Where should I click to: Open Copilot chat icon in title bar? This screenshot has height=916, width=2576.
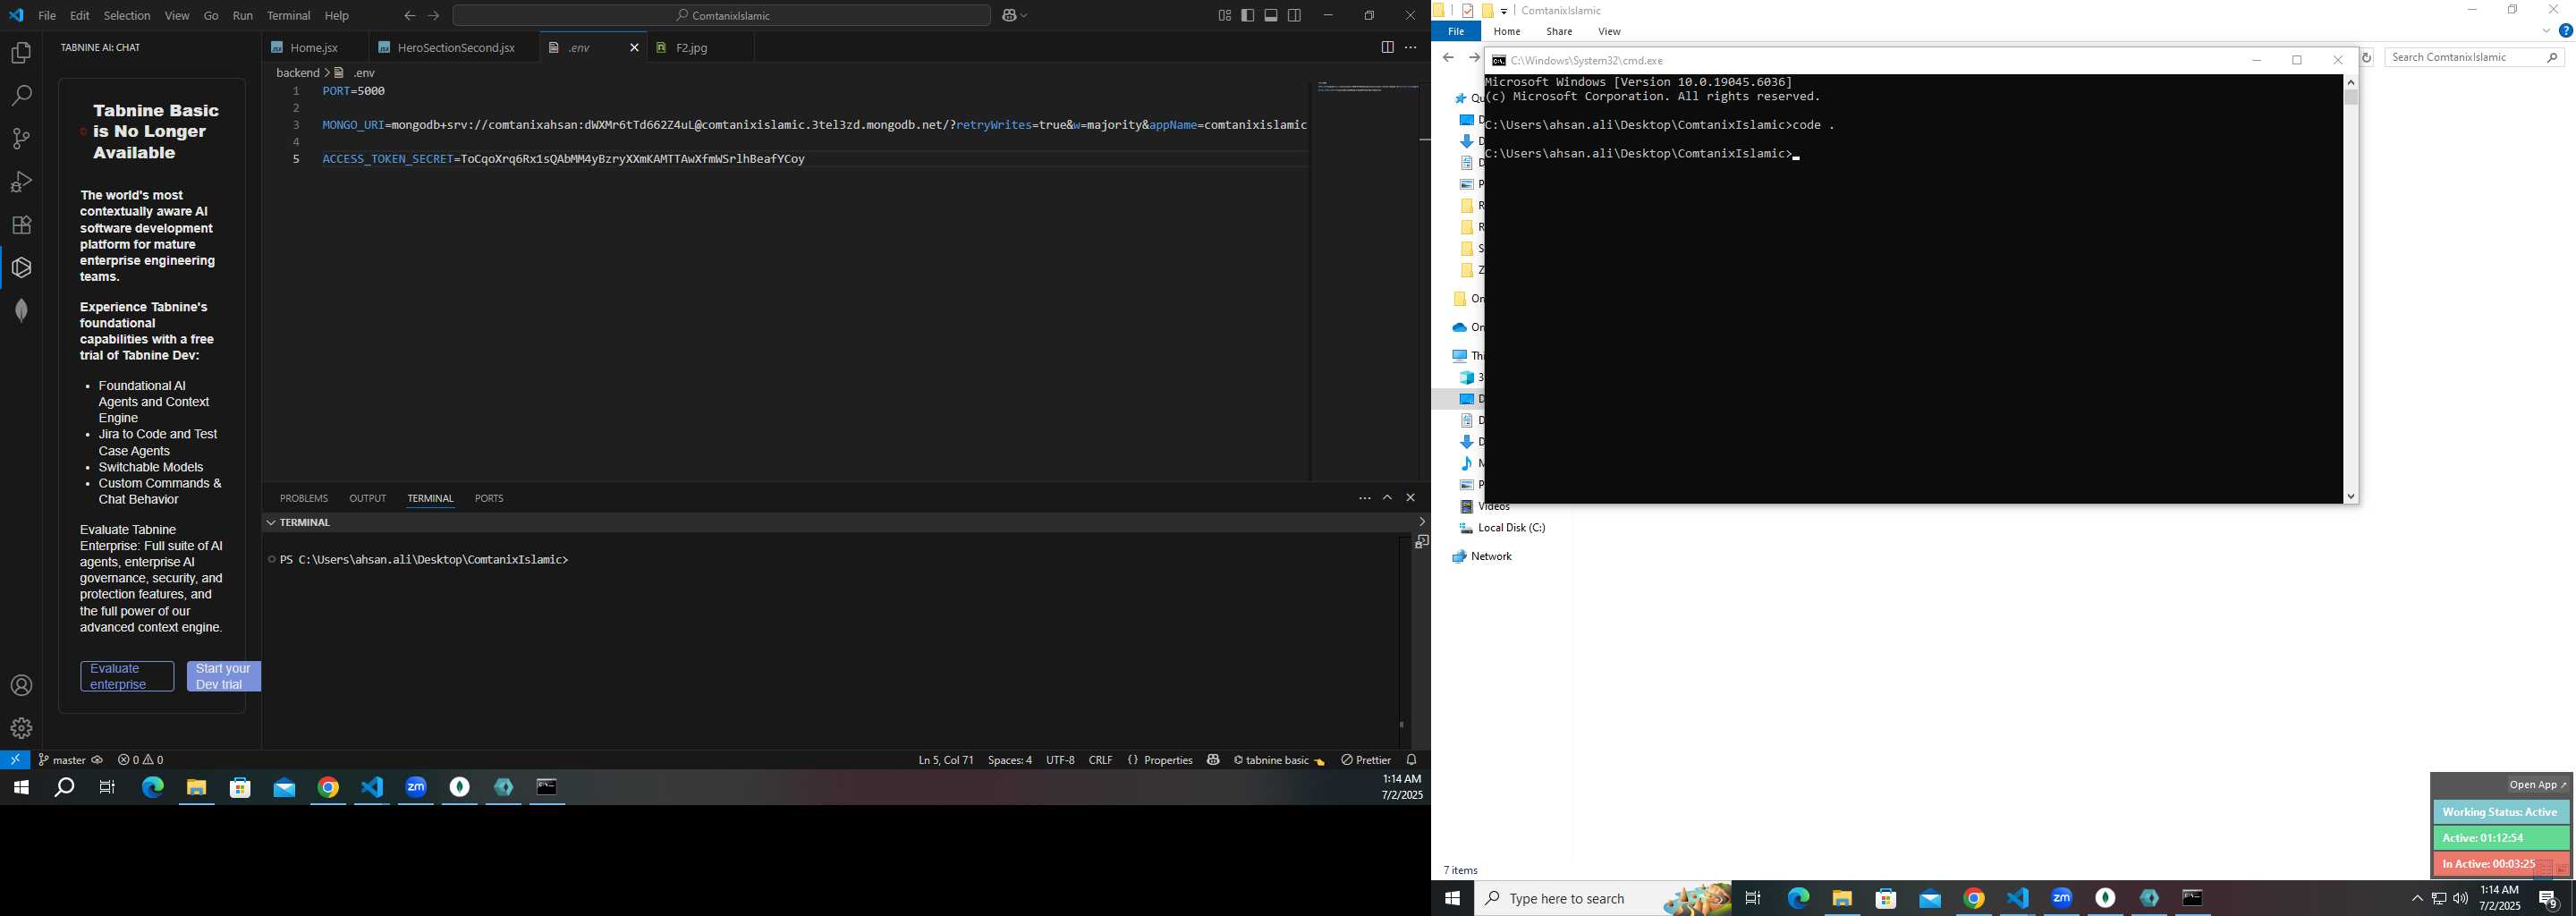click(x=1008, y=16)
